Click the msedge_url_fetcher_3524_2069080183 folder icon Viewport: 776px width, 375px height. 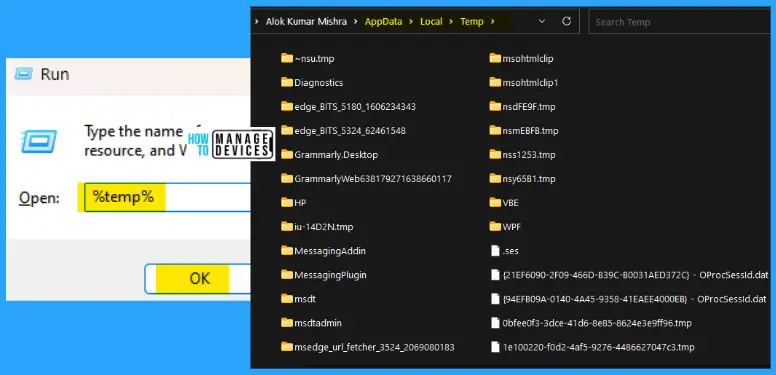287,347
